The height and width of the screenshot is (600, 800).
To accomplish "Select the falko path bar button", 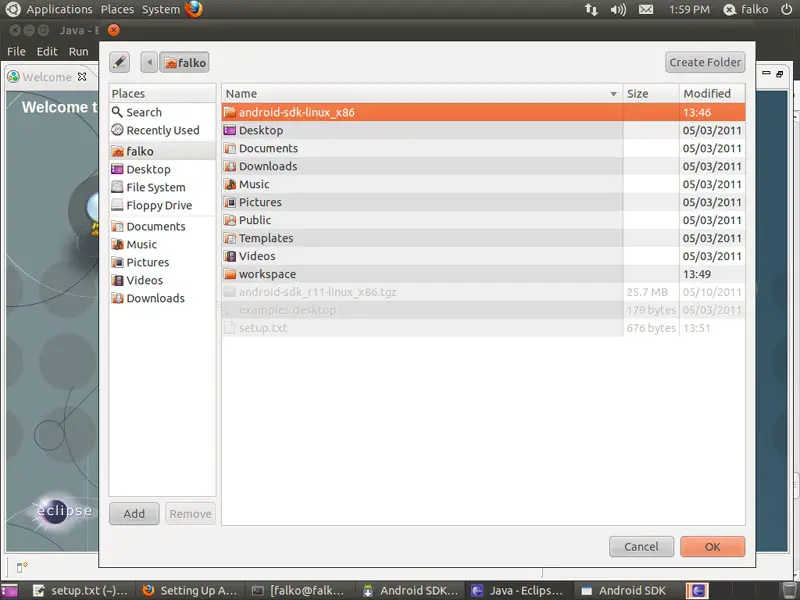I will tap(184, 62).
